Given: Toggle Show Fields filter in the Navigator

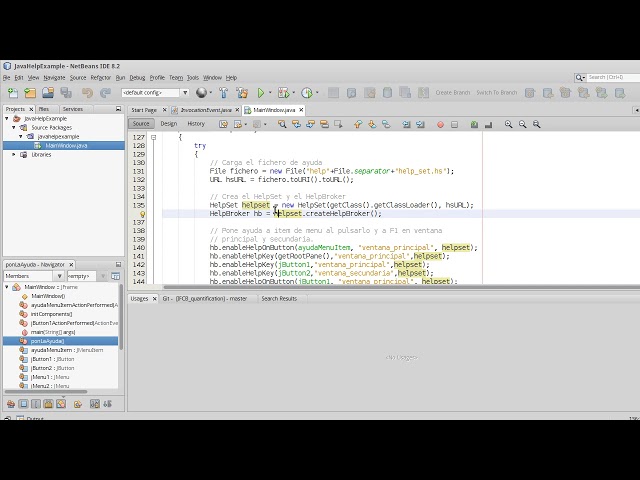Looking at the screenshot, I should pos(23,404).
